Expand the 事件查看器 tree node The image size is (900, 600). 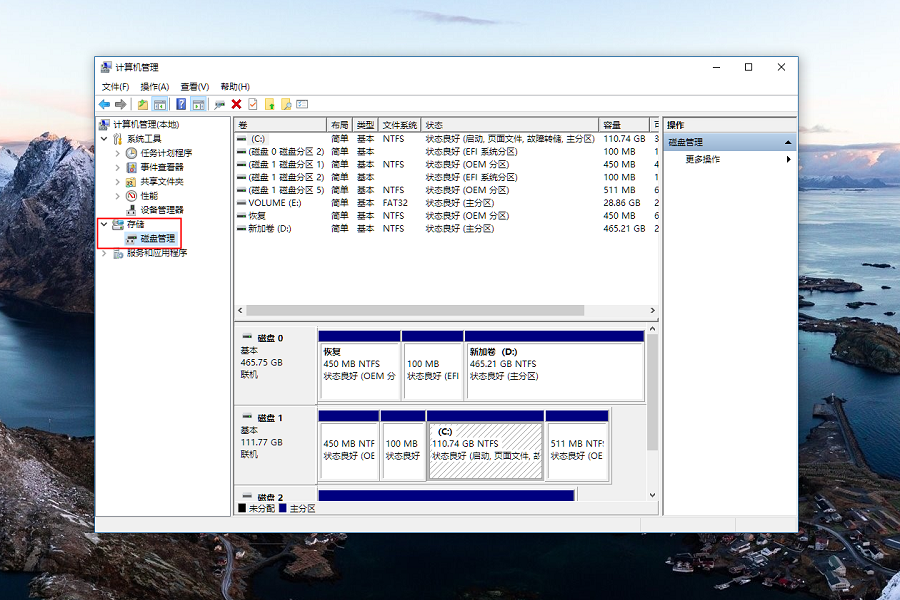point(118,167)
